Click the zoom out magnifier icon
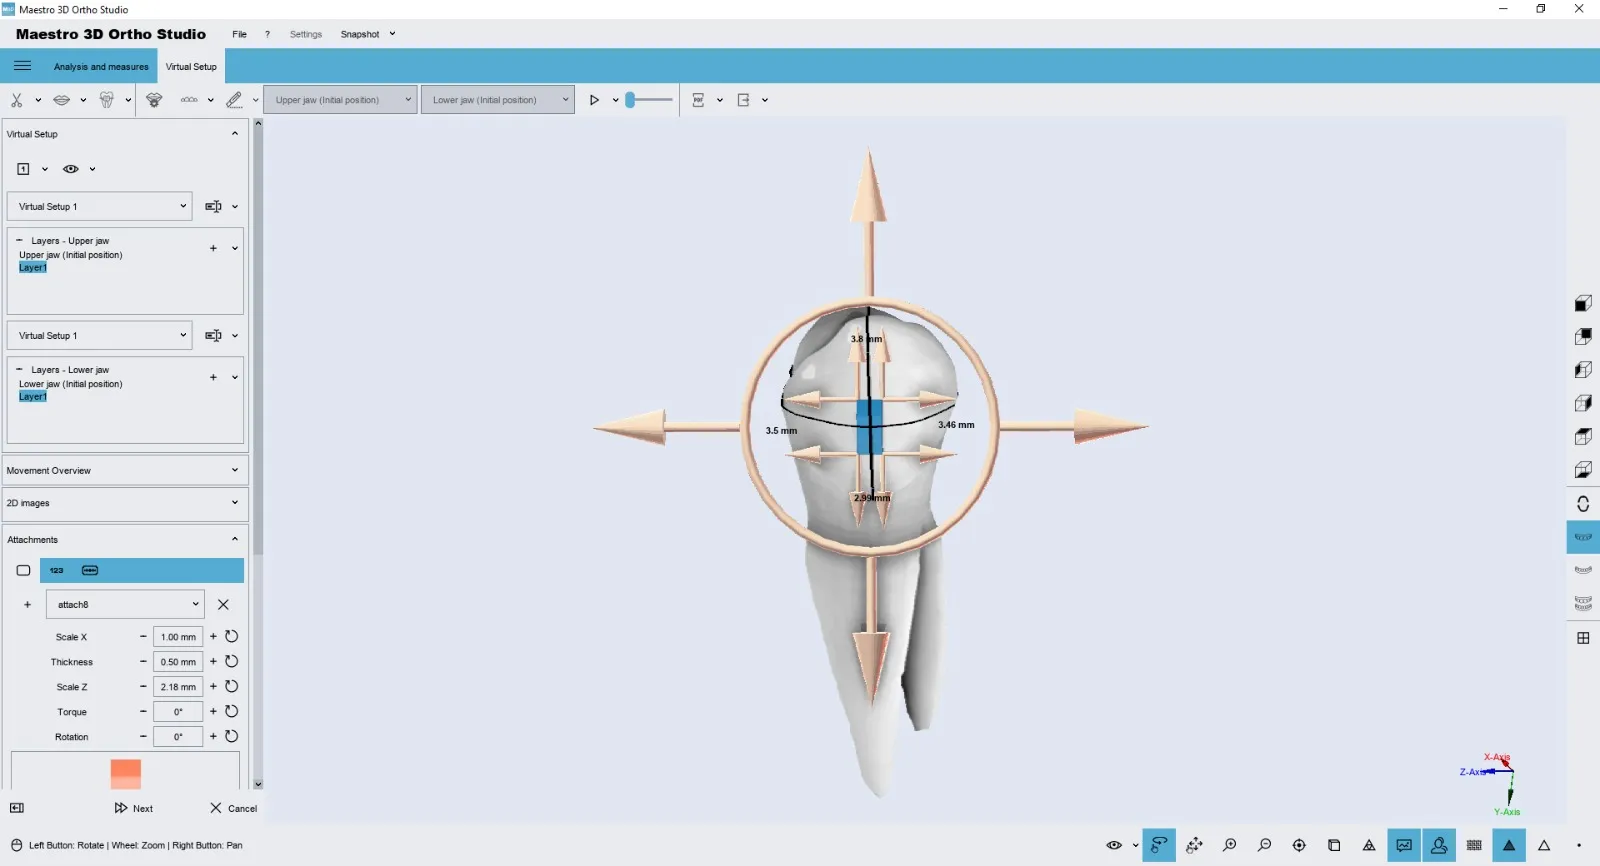 1264,846
